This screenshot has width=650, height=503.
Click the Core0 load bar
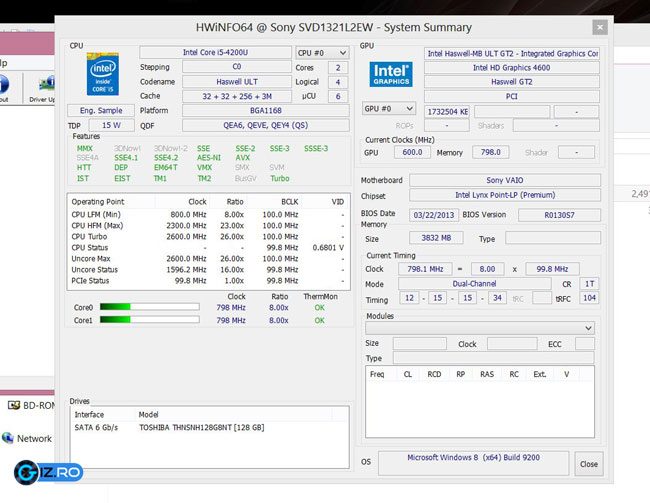[x=149, y=307]
